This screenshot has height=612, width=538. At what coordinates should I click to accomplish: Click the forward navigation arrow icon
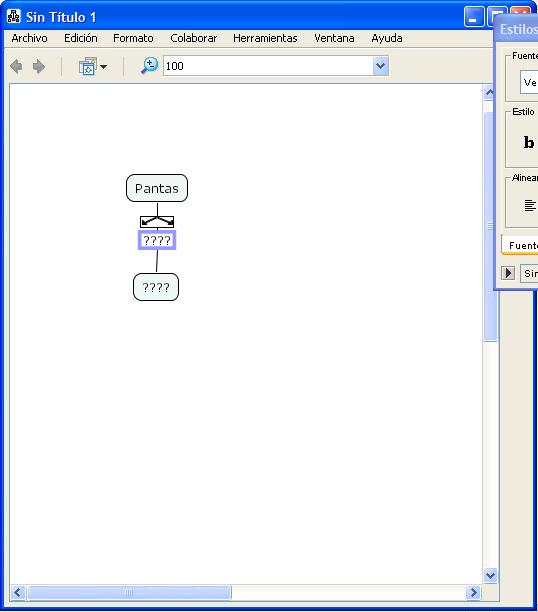coord(39,66)
